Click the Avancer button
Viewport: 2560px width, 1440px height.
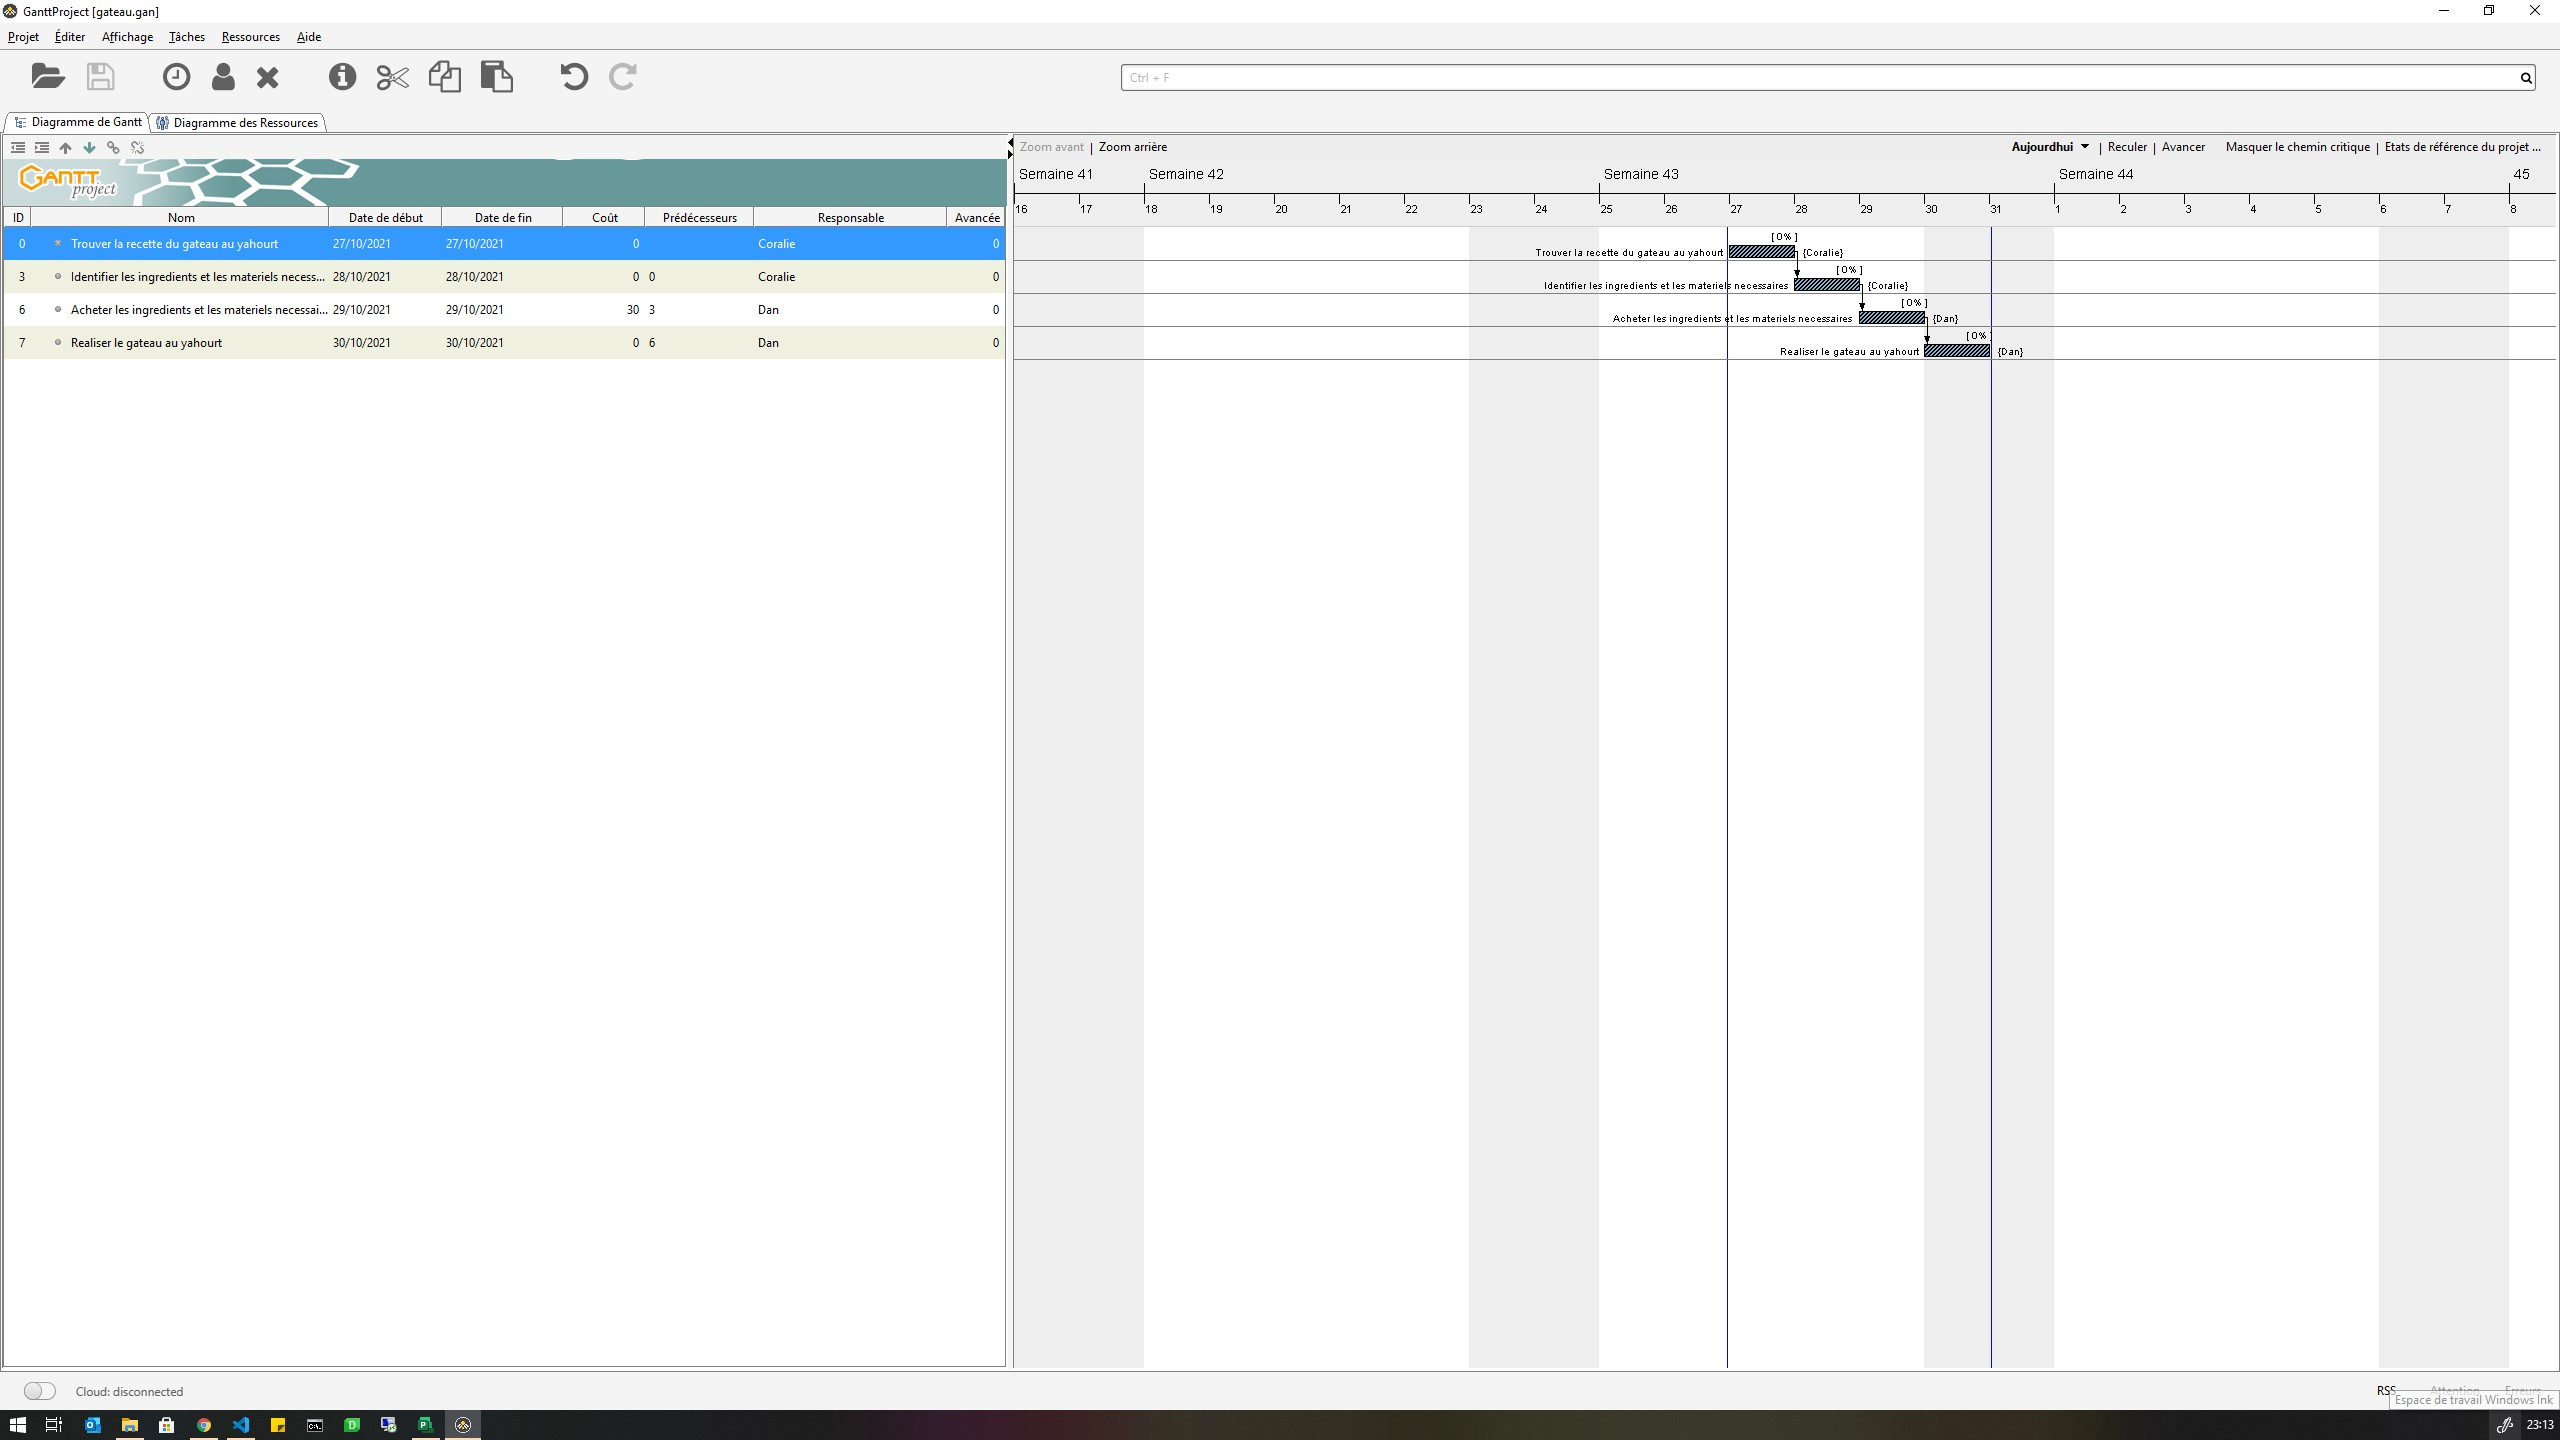2183,147
